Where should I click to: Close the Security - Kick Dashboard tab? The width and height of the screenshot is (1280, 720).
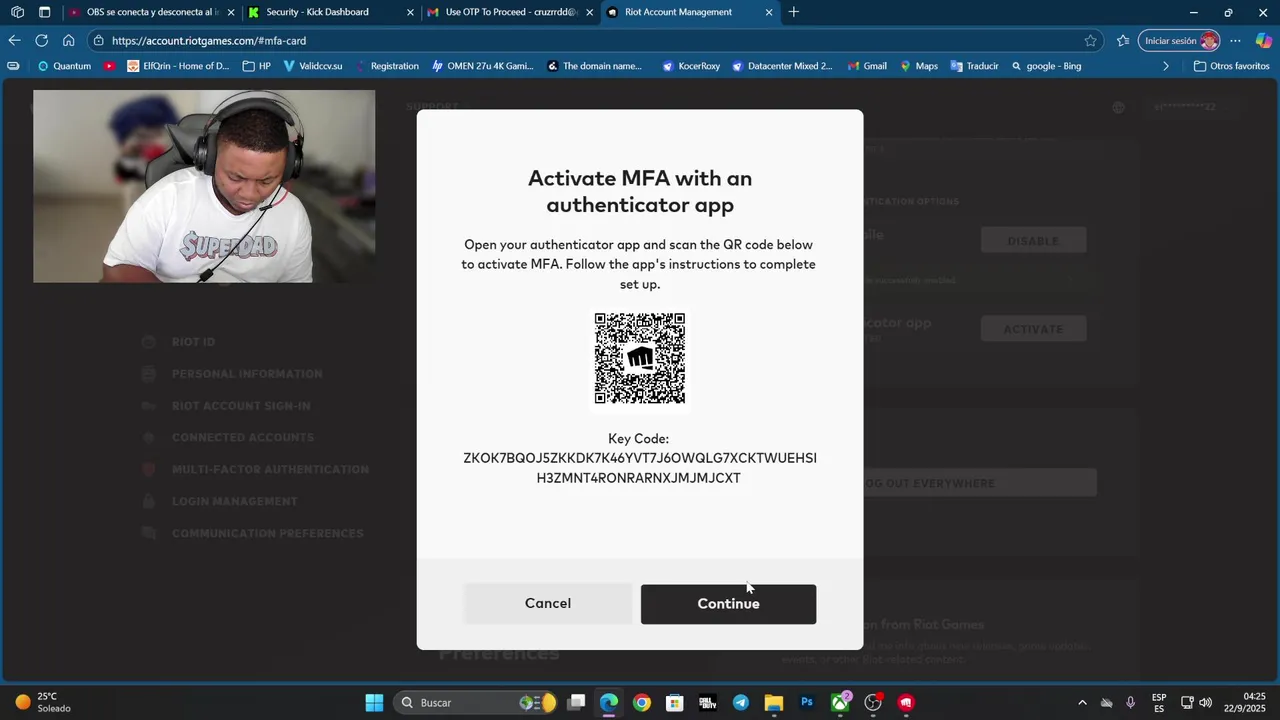(x=410, y=12)
